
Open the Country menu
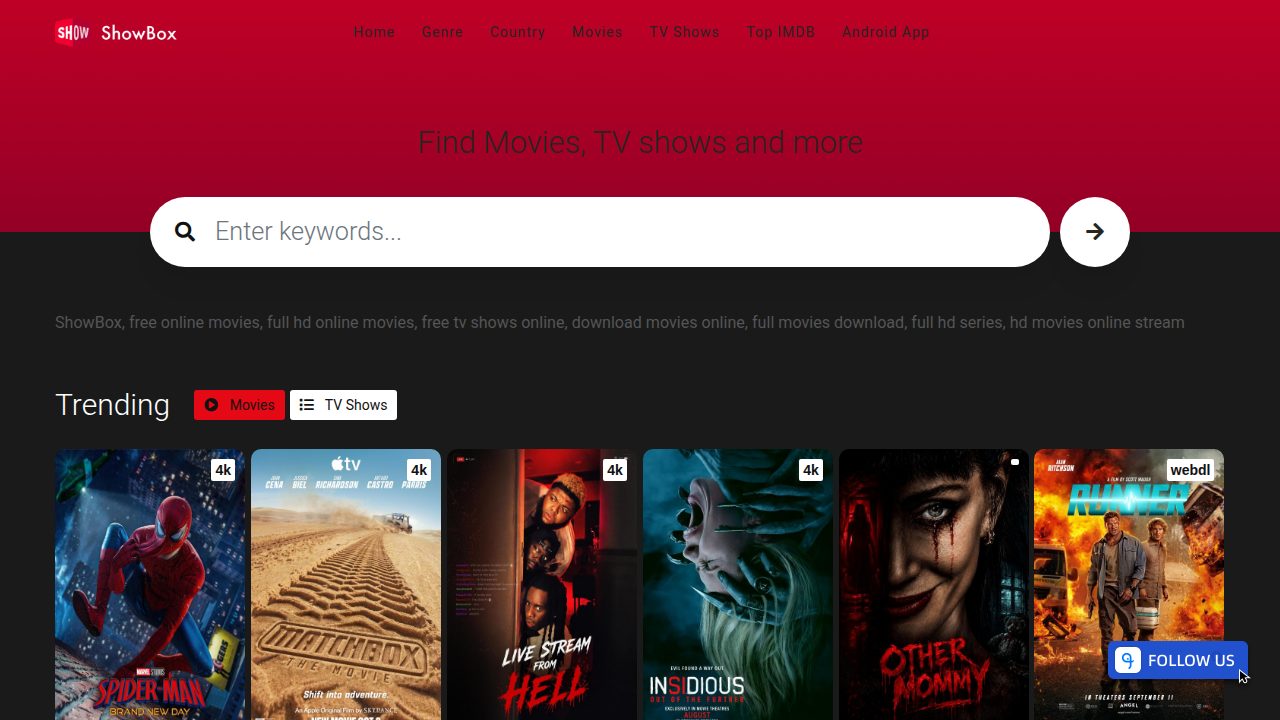click(517, 32)
